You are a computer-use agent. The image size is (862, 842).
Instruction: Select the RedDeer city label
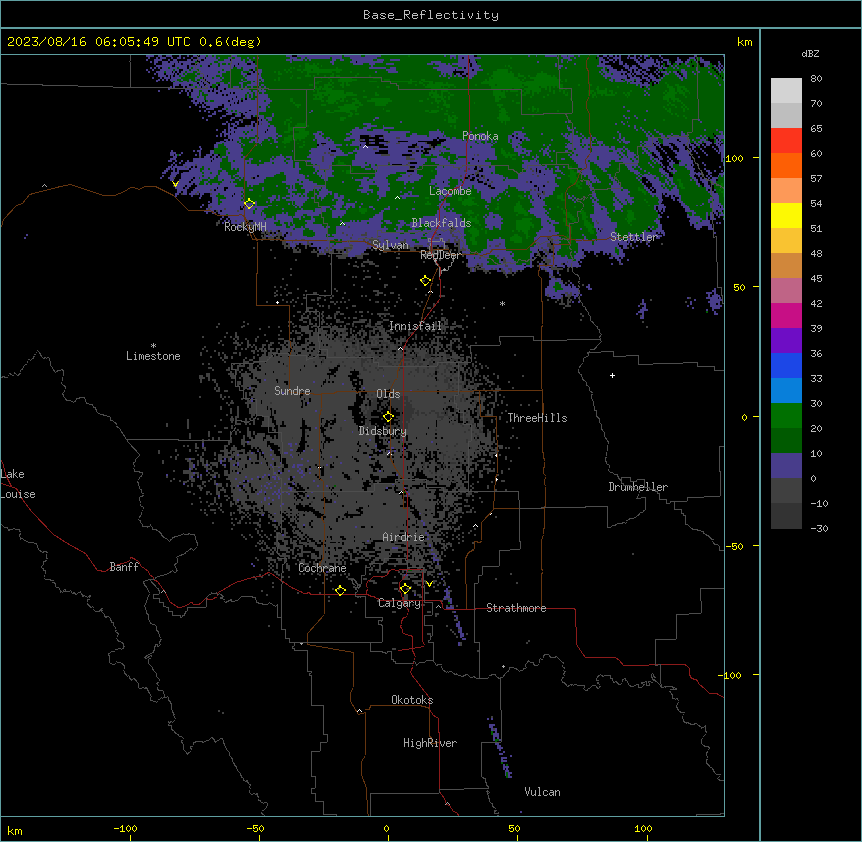pyautogui.click(x=441, y=255)
